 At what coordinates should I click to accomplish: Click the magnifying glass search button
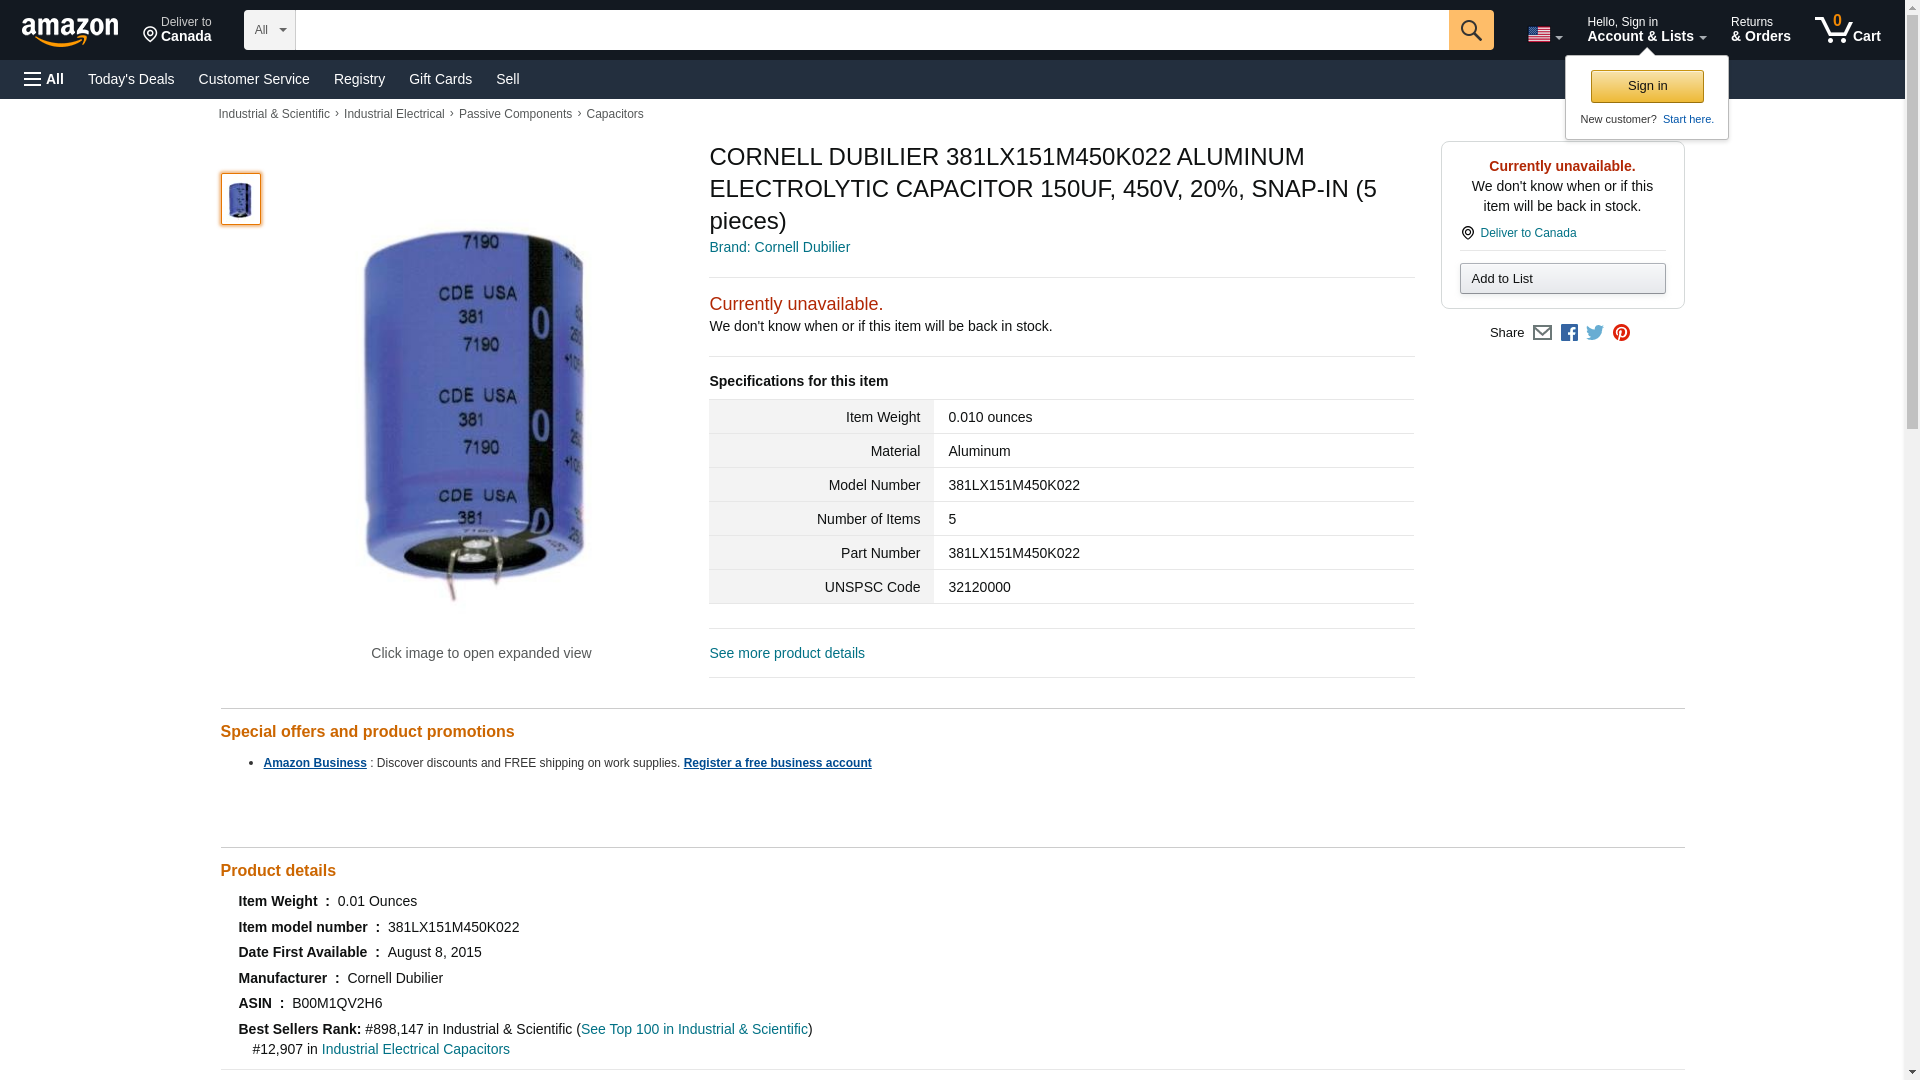(x=1470, y=30)
